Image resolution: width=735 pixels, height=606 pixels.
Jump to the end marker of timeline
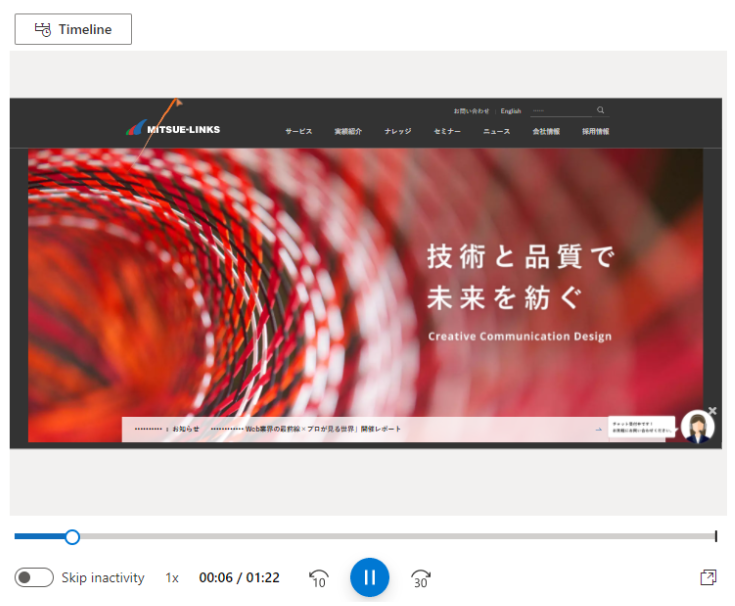[716, 536]
